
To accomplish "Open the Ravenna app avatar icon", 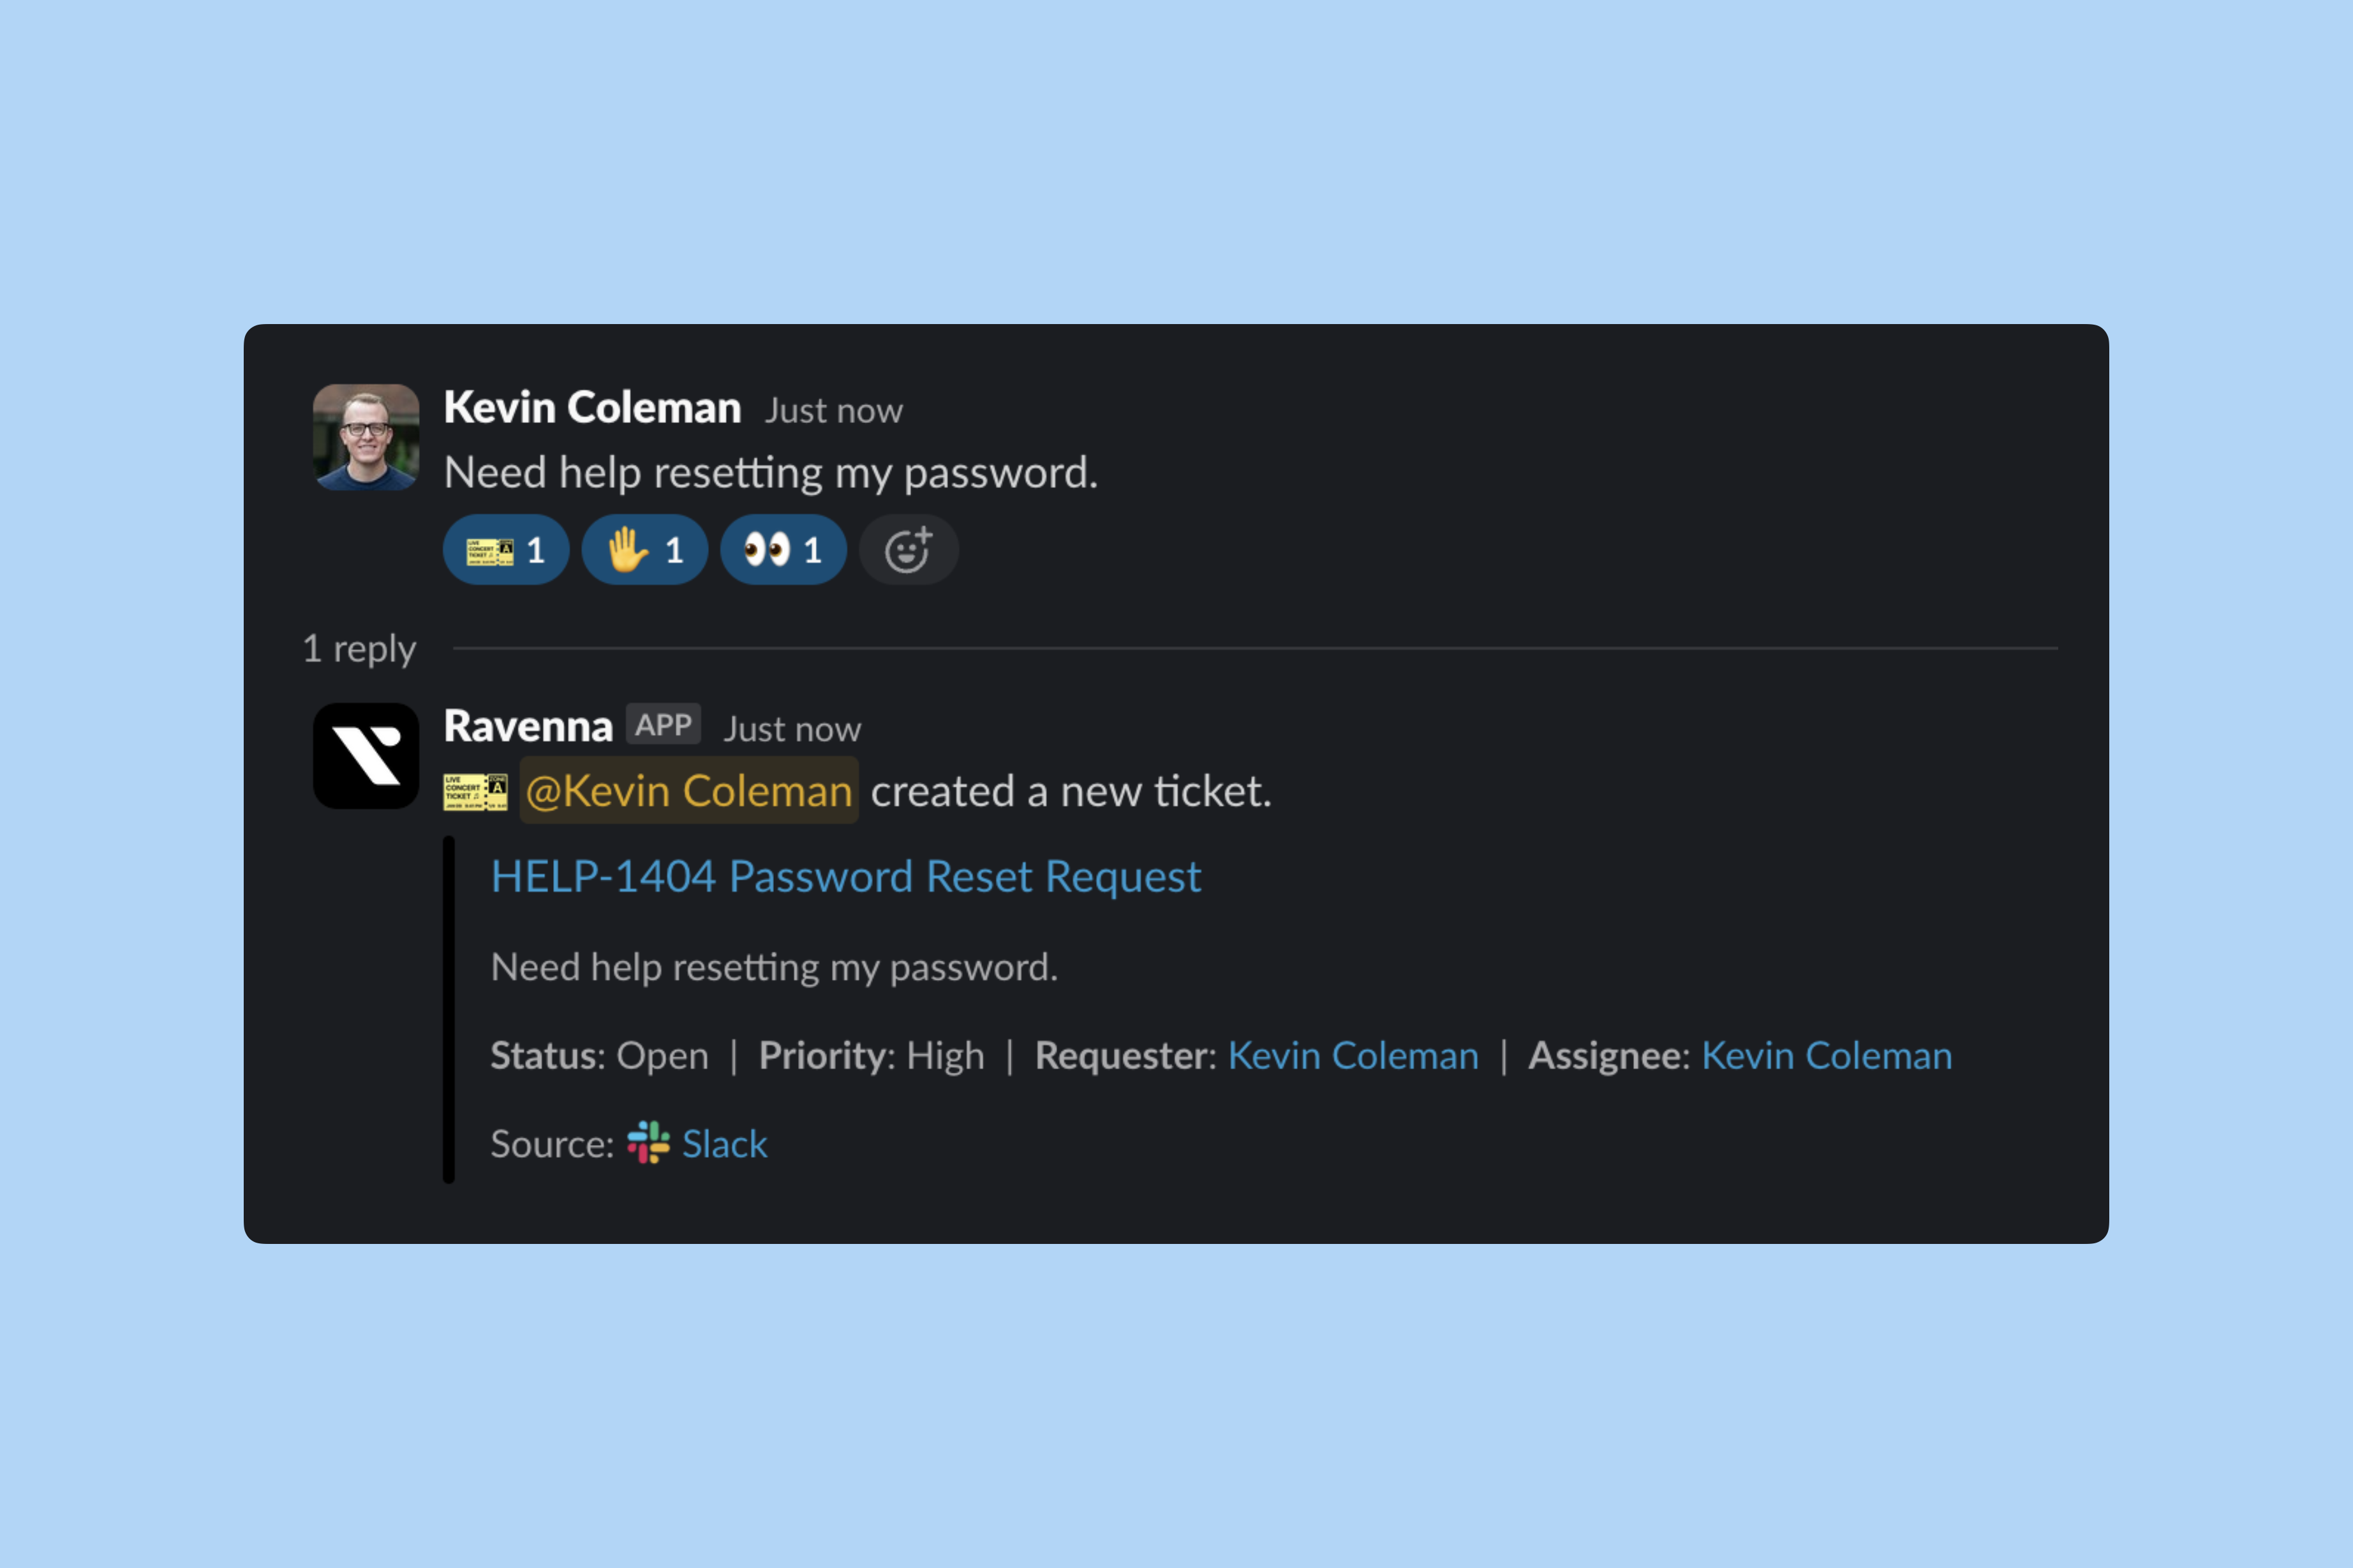I will tap(366, 756).
